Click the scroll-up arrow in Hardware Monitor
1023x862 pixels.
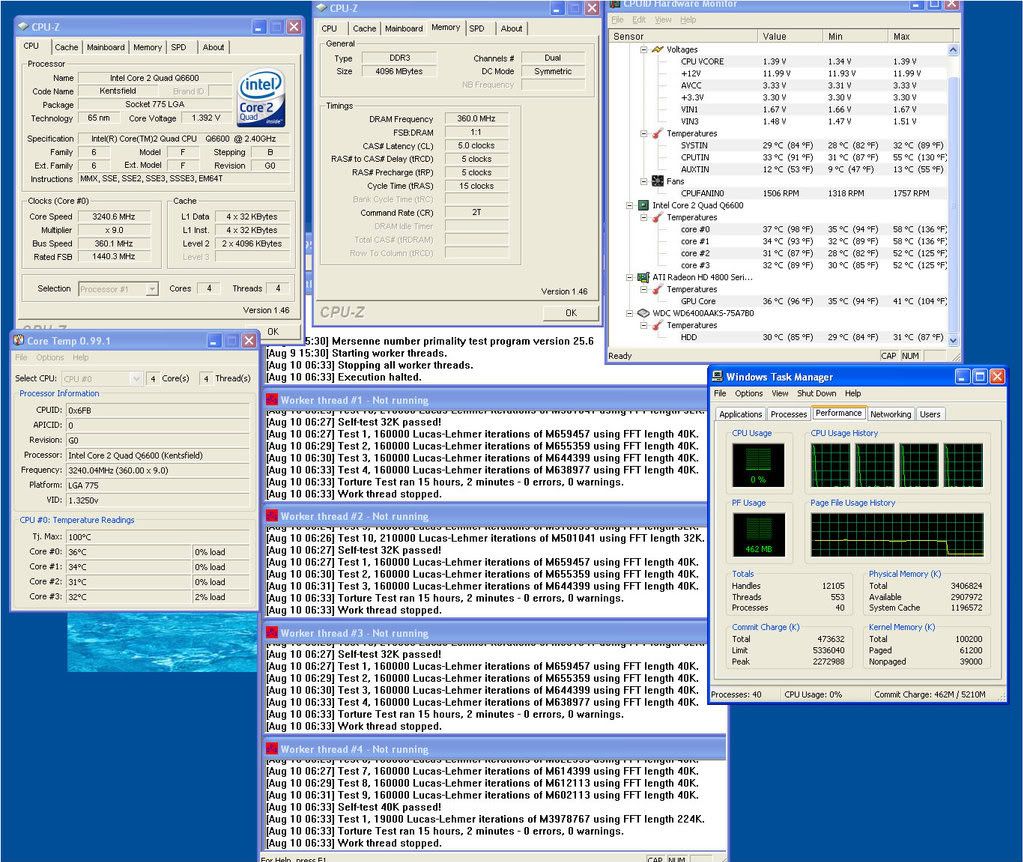pos(953,50)
